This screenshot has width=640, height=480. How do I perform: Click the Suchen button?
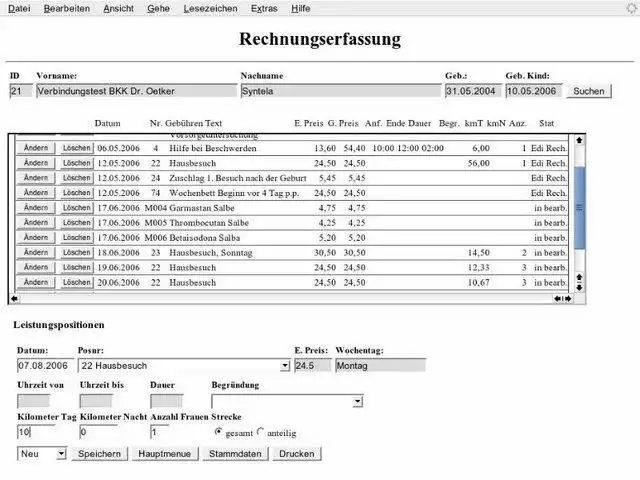[x=589, y=91]
